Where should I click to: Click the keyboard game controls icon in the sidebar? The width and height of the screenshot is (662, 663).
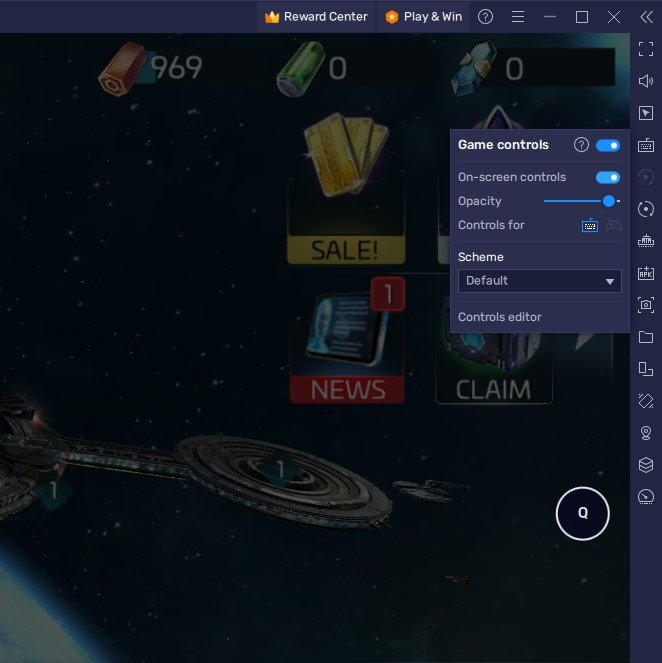[646, 145]
